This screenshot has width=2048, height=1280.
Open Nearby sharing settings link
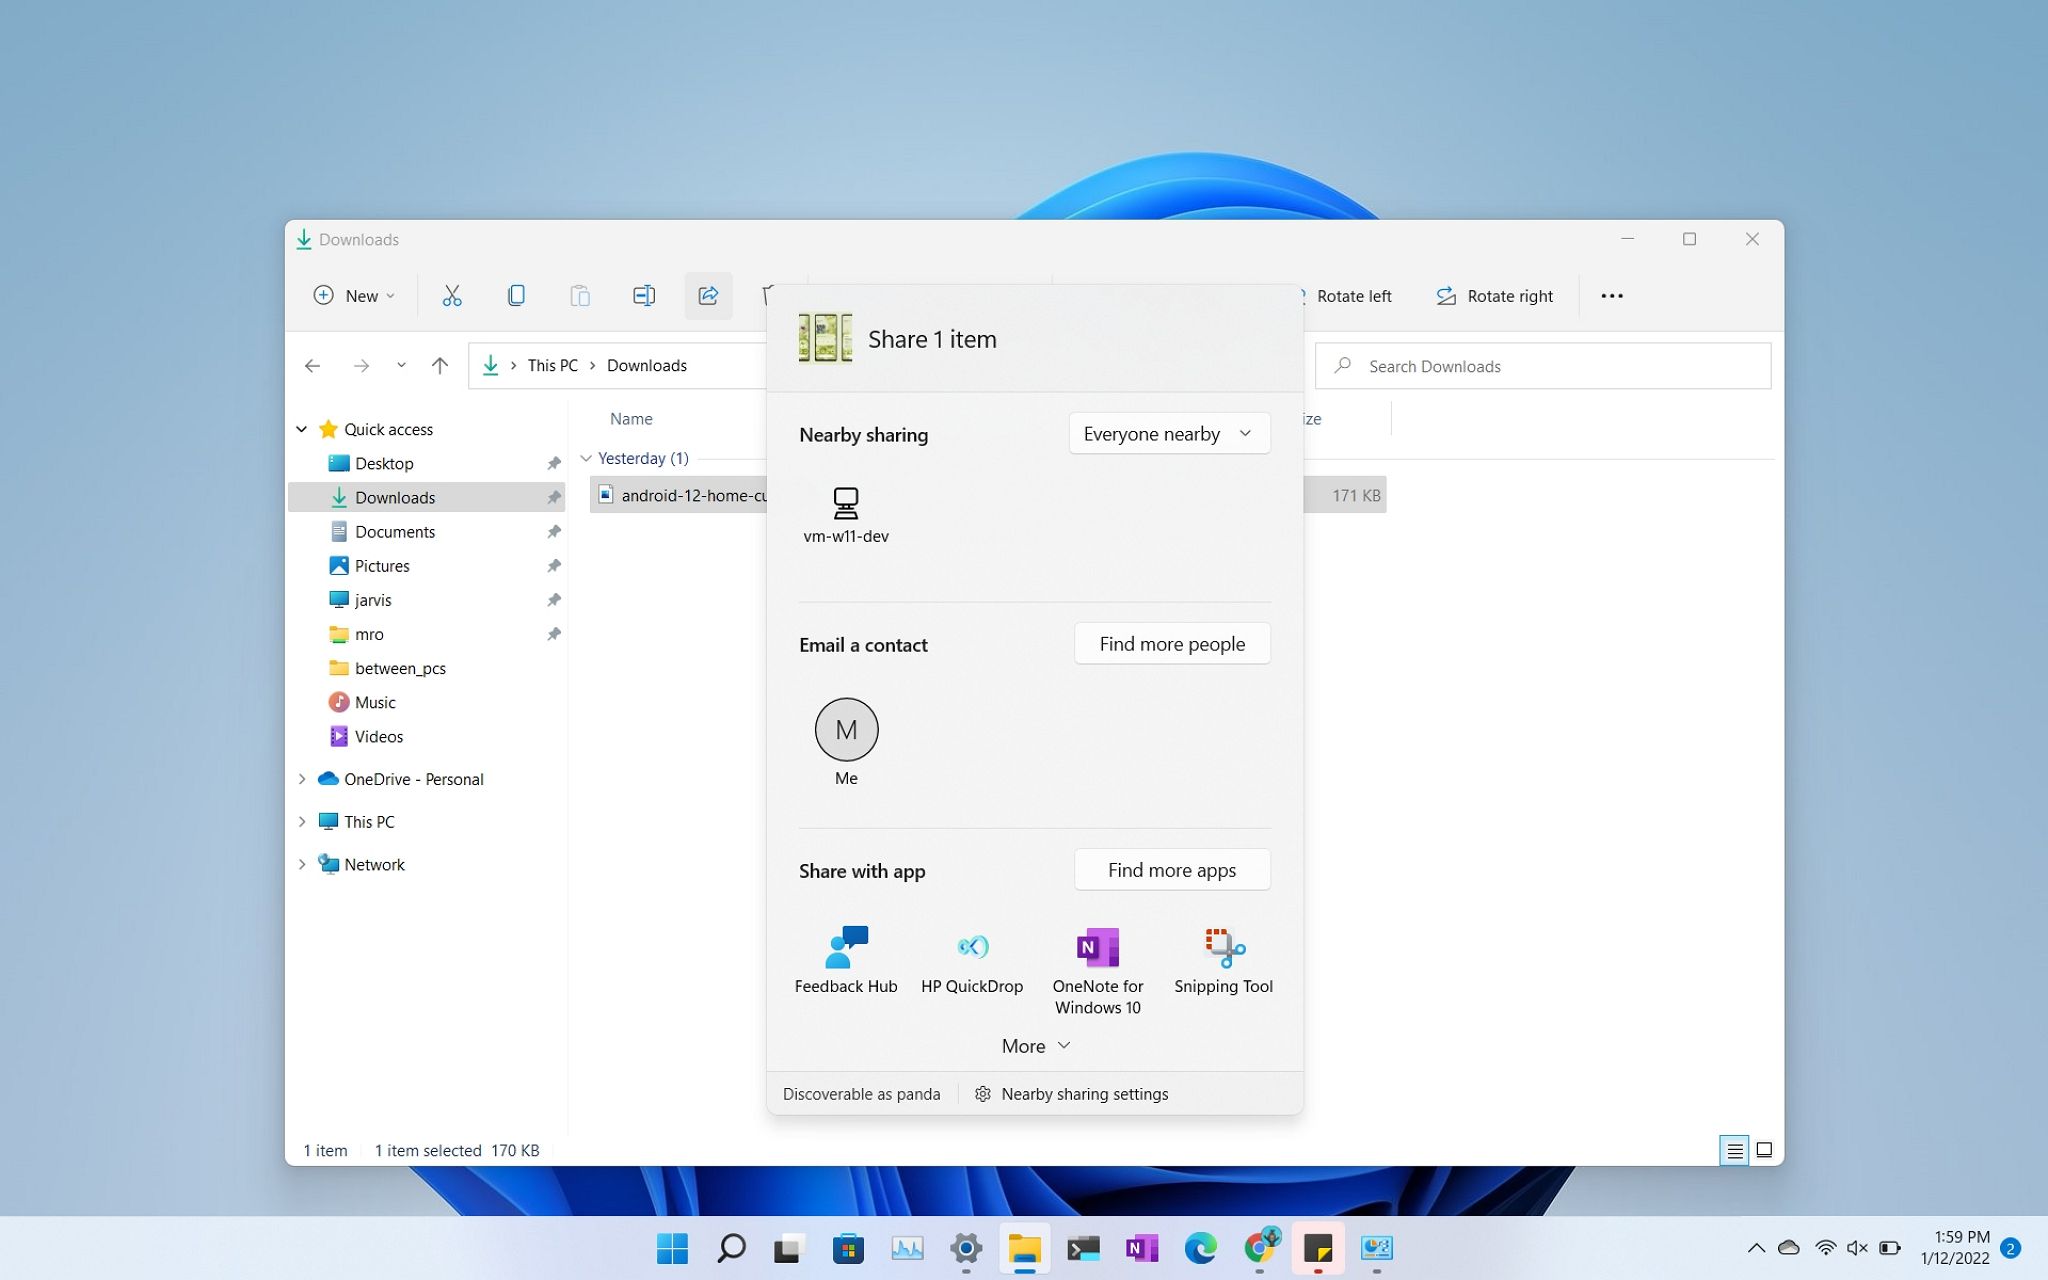(1072, 1094)
